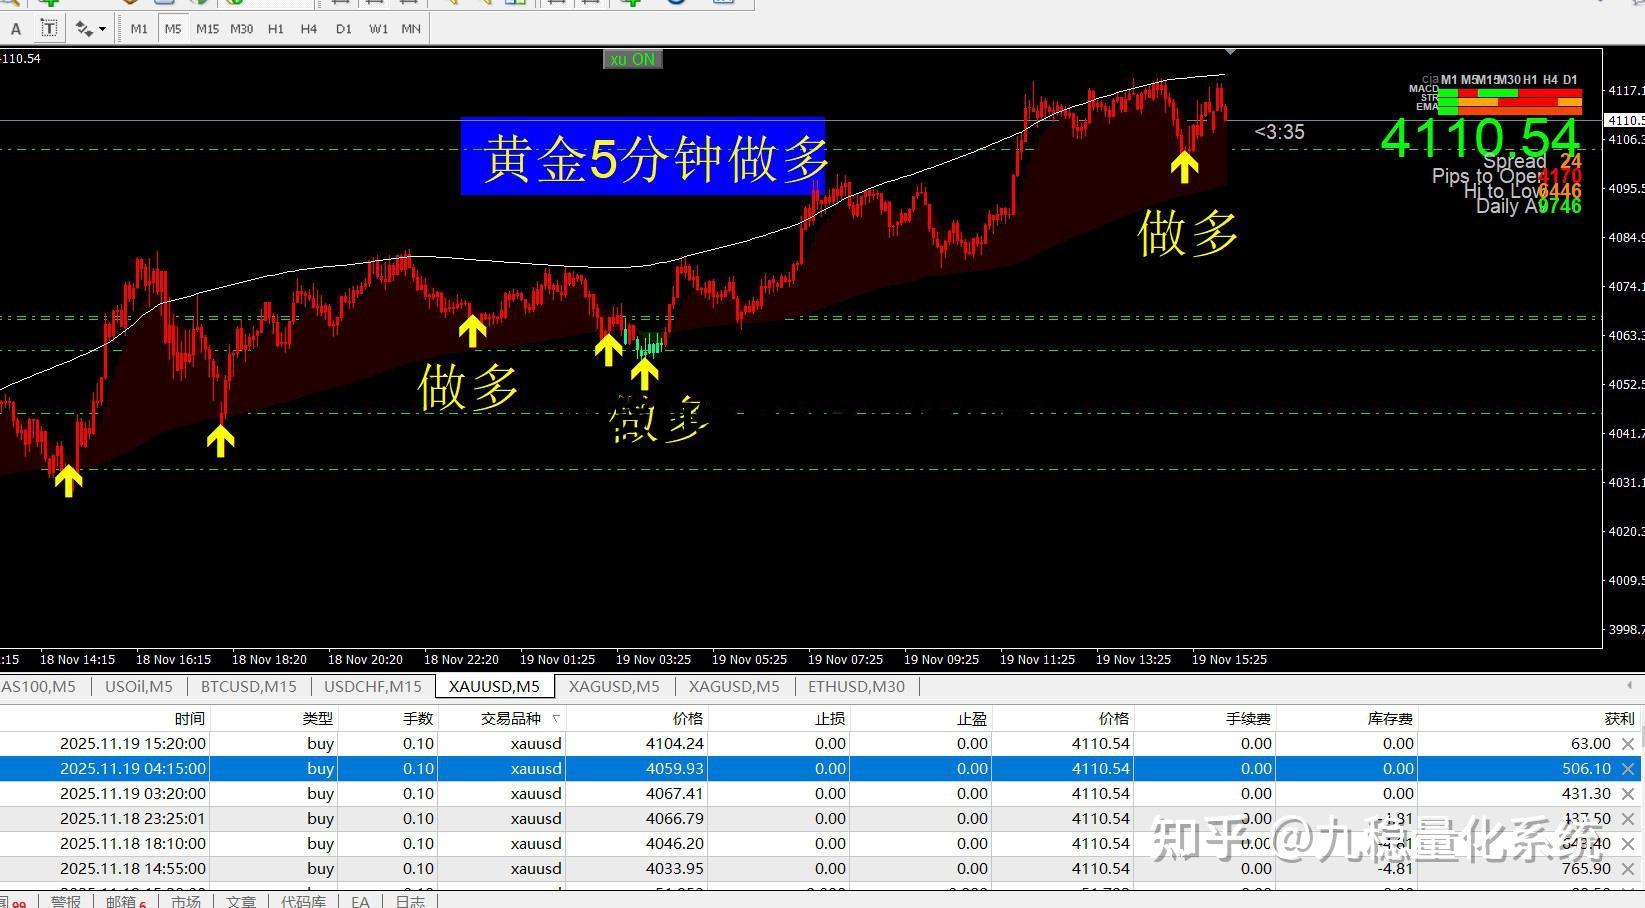Switch chart to M15 timeframe

click(207, 28)
